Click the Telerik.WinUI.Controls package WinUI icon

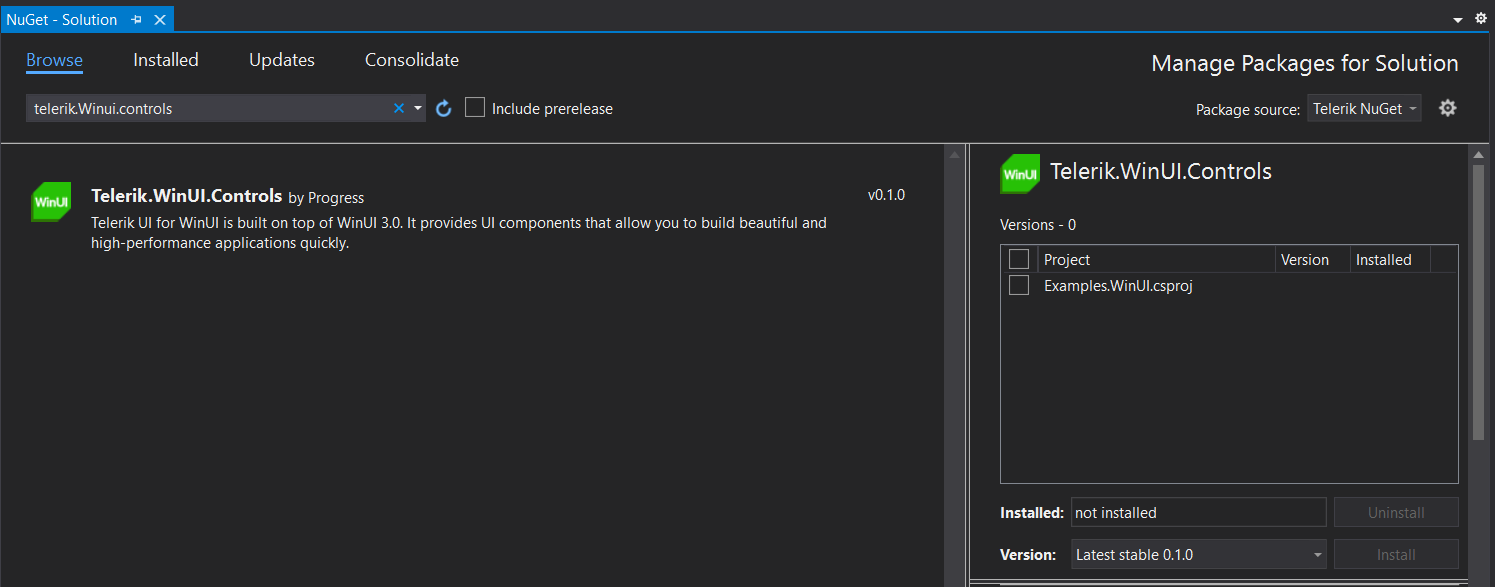(50, 202)
